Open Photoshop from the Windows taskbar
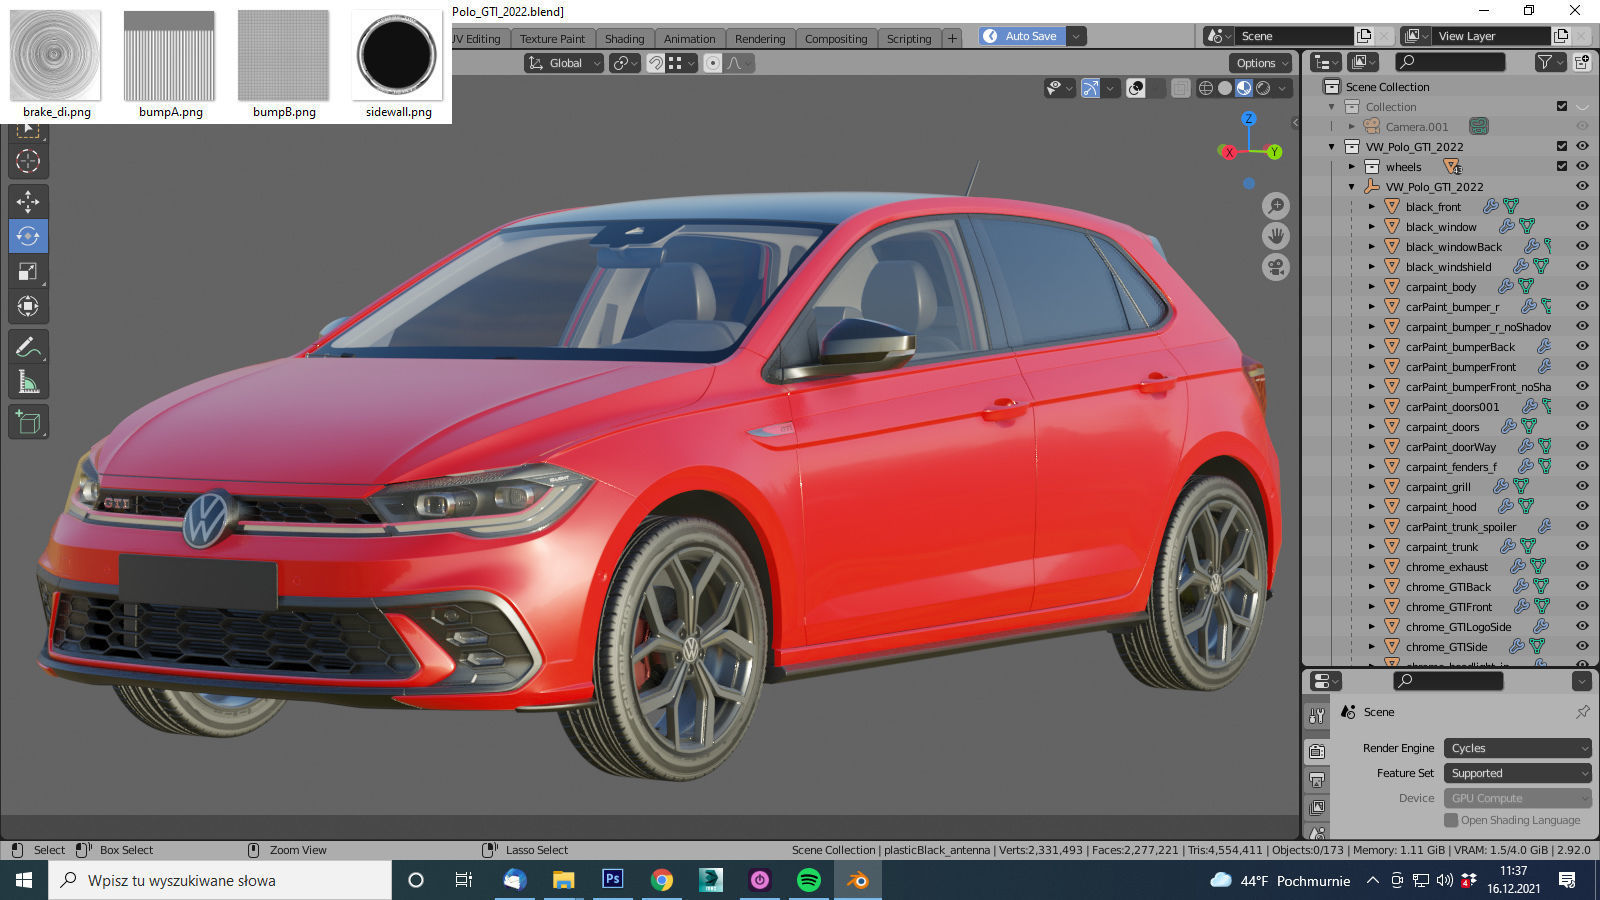 (613, 880)
